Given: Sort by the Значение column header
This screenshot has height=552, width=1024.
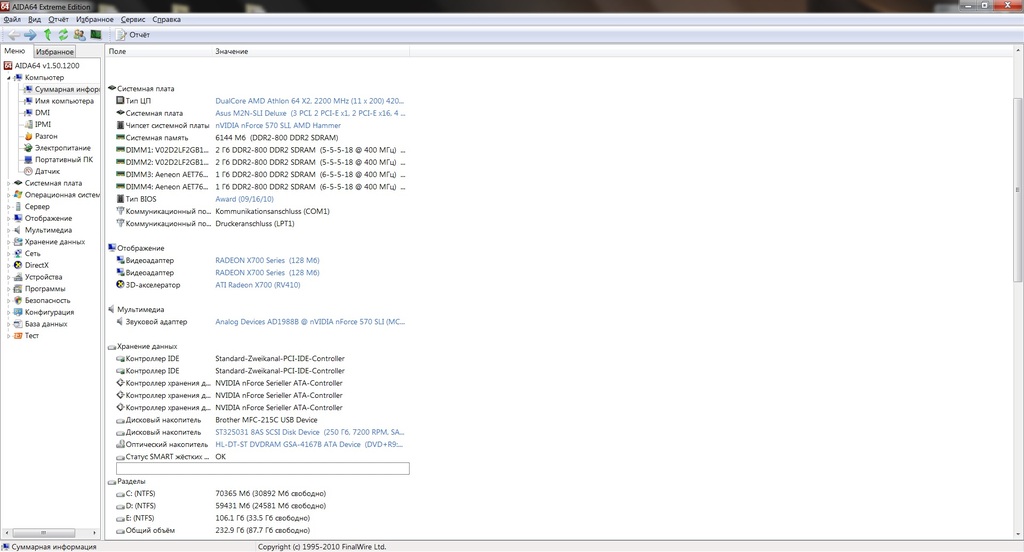Looking at the screenshot, I should 311,51.
